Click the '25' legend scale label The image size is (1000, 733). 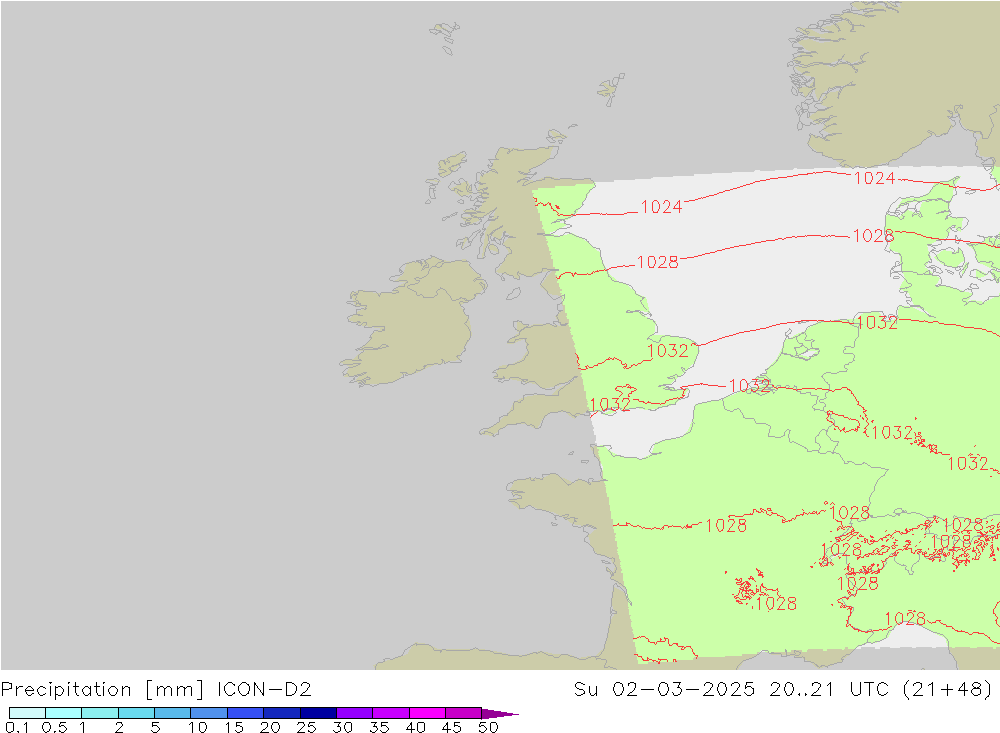pyautogui.click(x=306, y=727)
